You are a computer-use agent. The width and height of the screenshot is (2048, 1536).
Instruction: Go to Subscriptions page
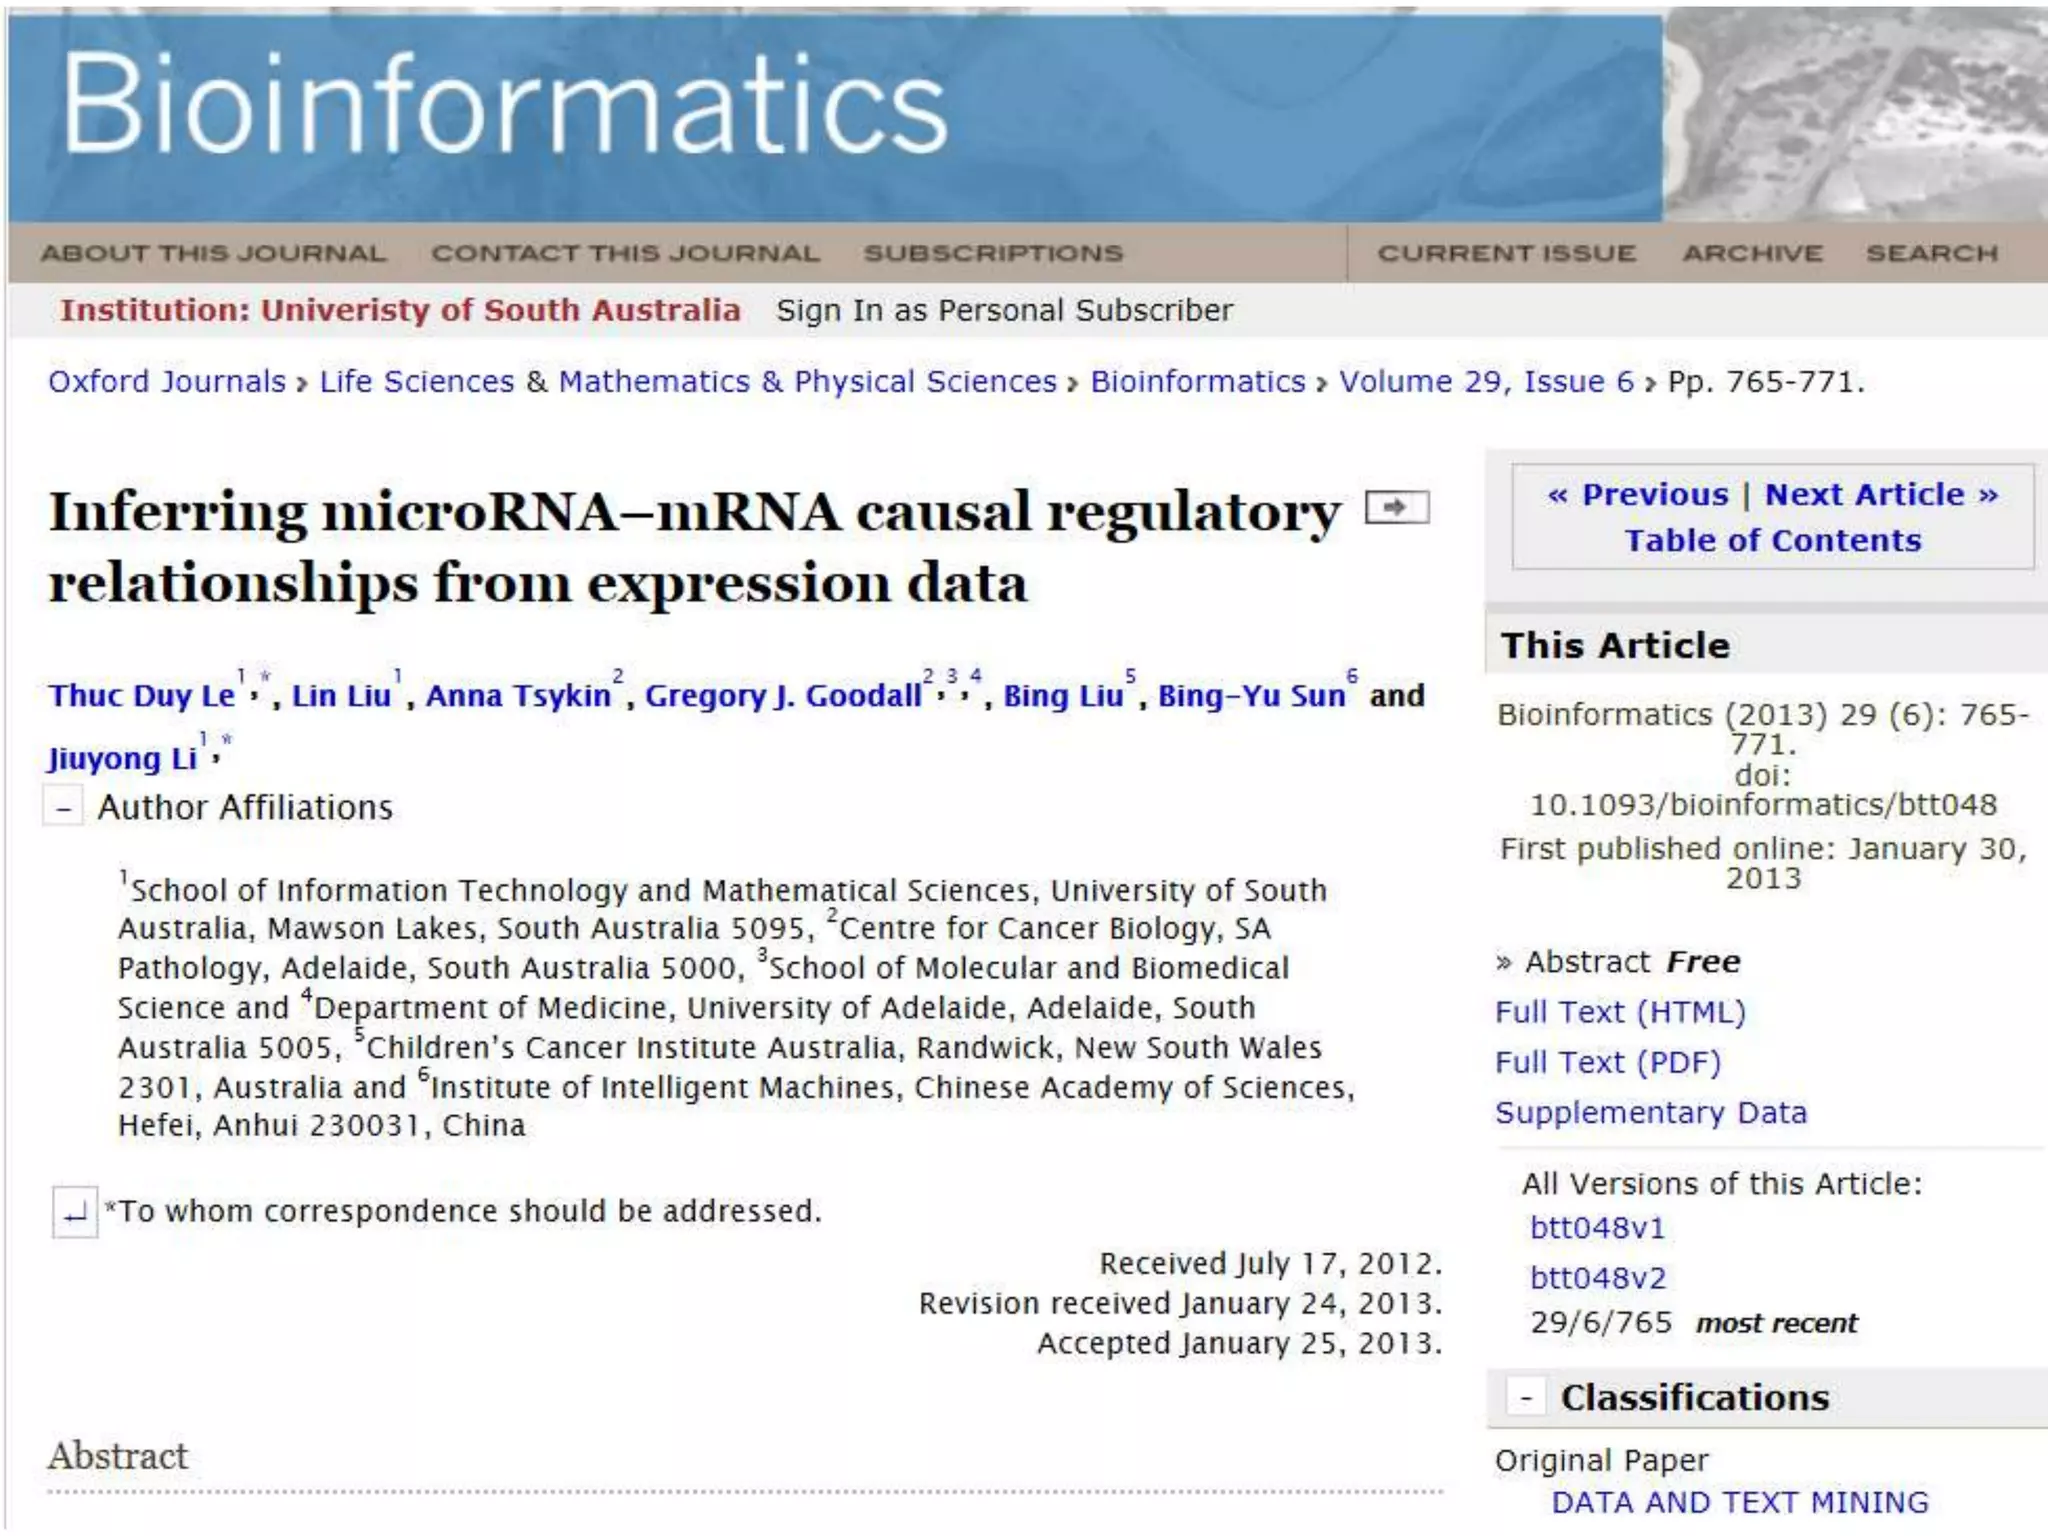pyautogui.click(x=993, y=254)
